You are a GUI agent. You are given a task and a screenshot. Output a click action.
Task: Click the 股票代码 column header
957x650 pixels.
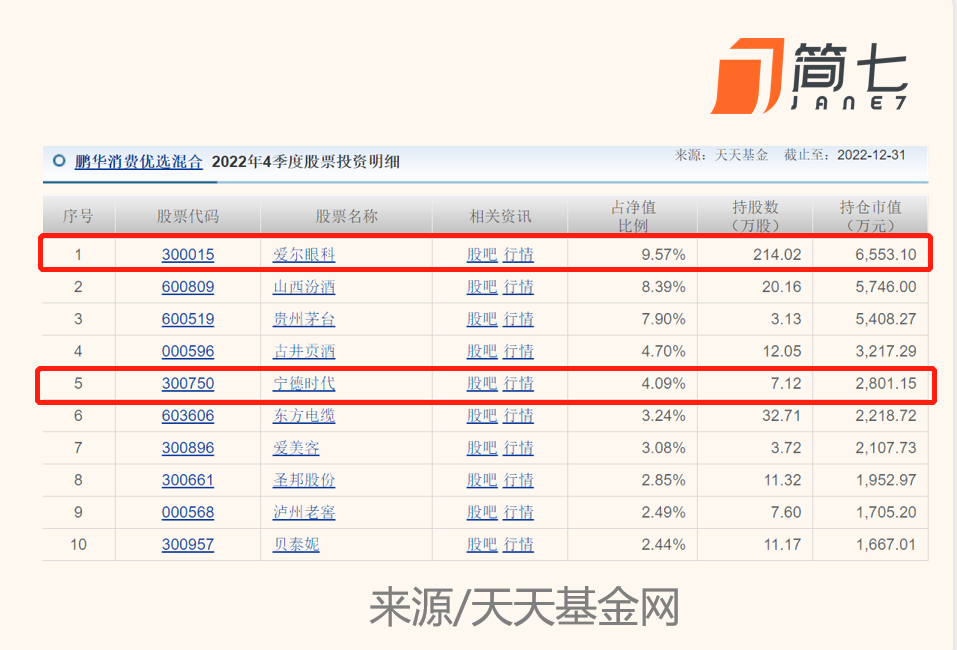[x=188, y=216]
